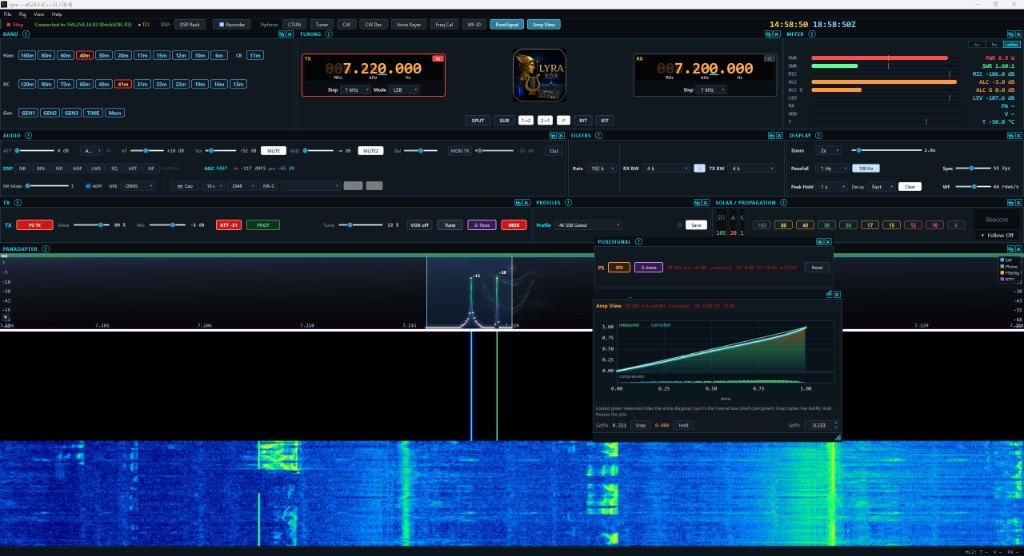Screen dimensions: 1024x556
Task: Adjust the AF gain slider
Action: [x=146, y=150]
